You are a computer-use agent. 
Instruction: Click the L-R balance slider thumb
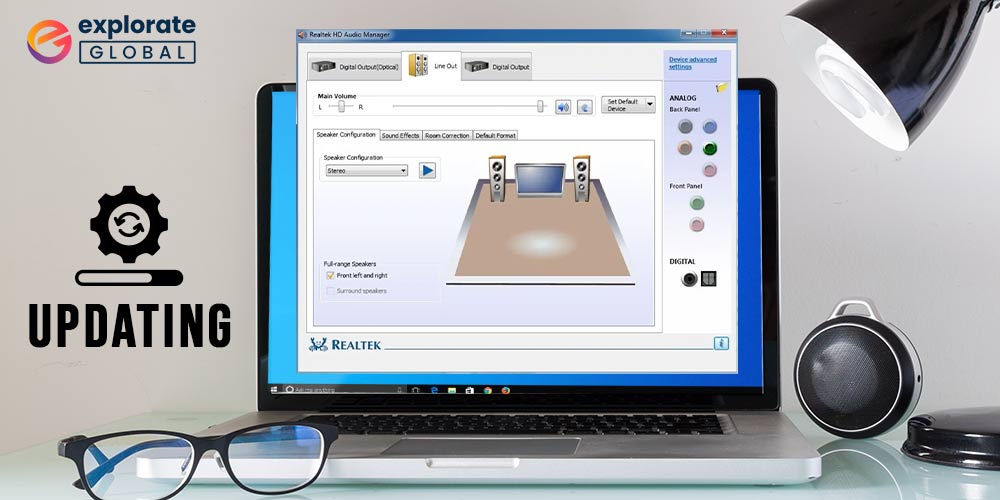[x=341, y=107]
